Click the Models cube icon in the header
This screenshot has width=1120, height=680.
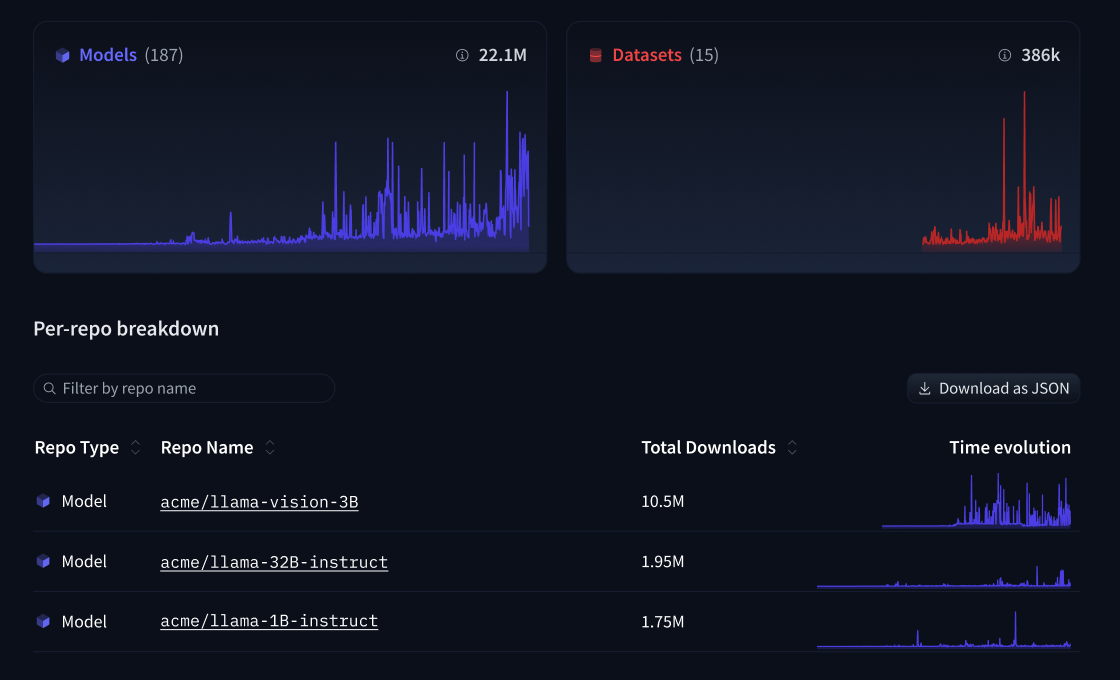tap(62, 55)
